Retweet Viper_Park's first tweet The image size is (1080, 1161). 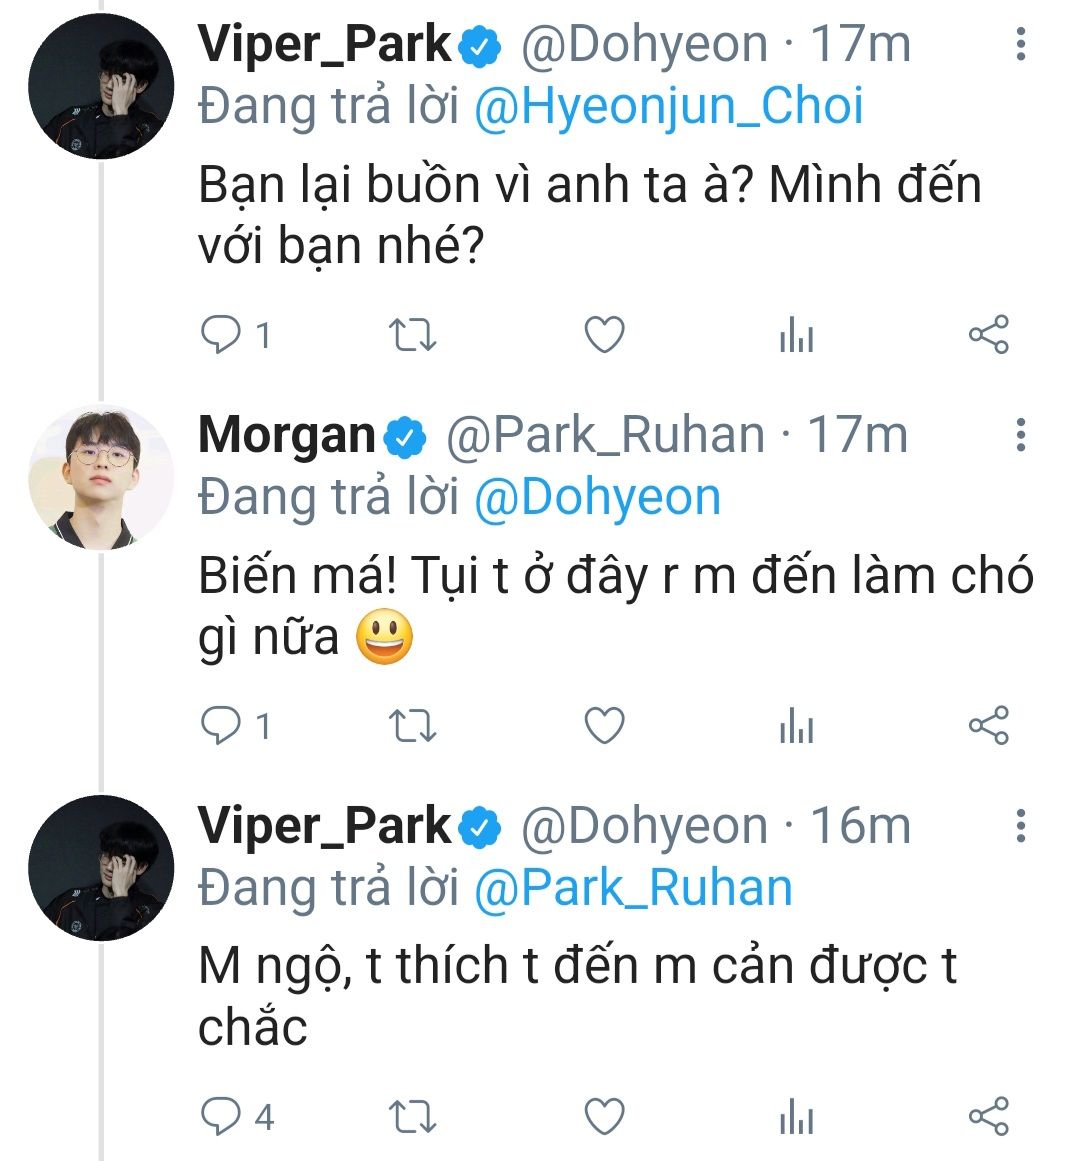click(411, 335)
